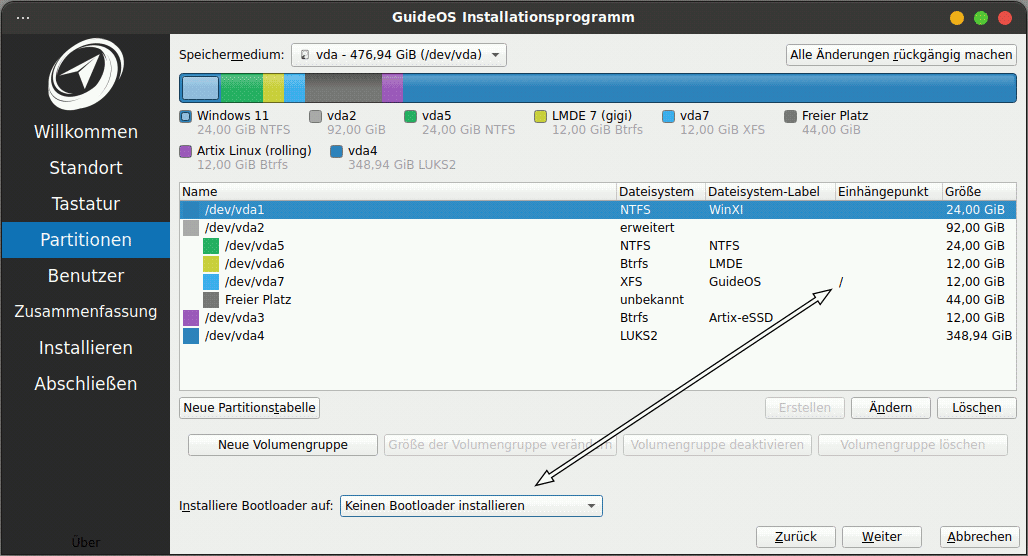The width and height of the screenshot is (1028, 556).
Task: Select the large blue vda4 bar segment
Action: [x=709, y=88]
